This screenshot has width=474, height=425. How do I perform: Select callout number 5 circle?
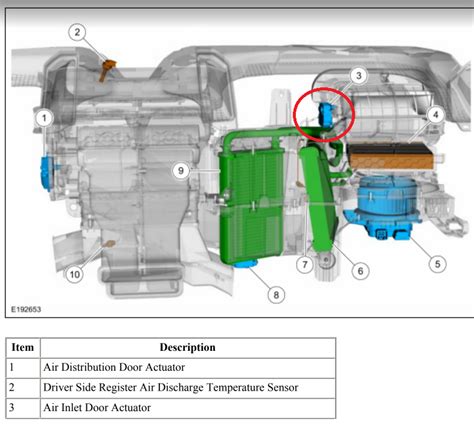click(437, 264)
